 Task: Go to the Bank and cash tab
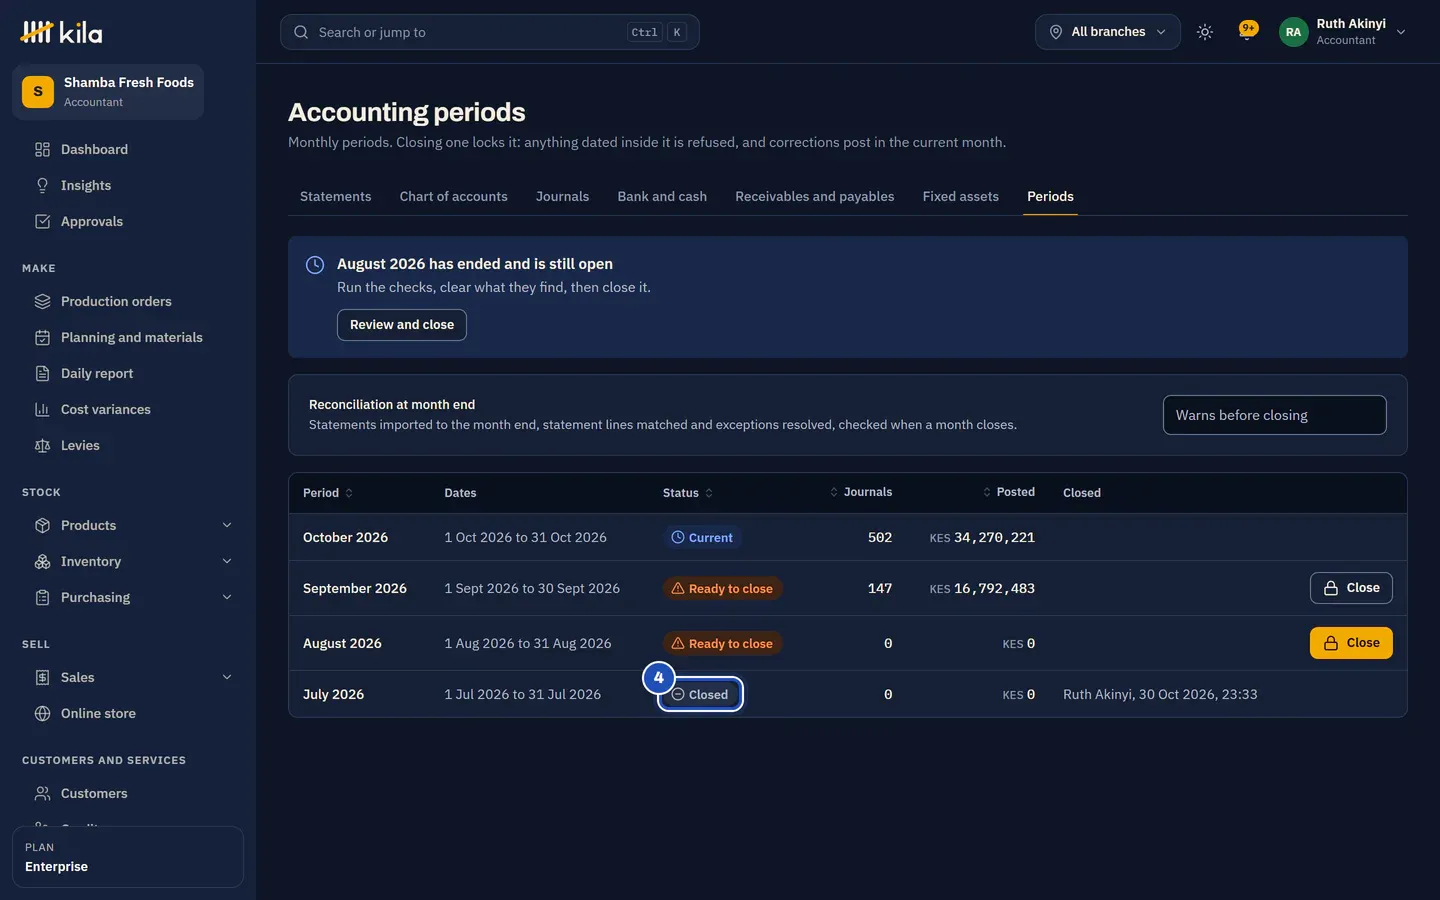click(662, 196)
